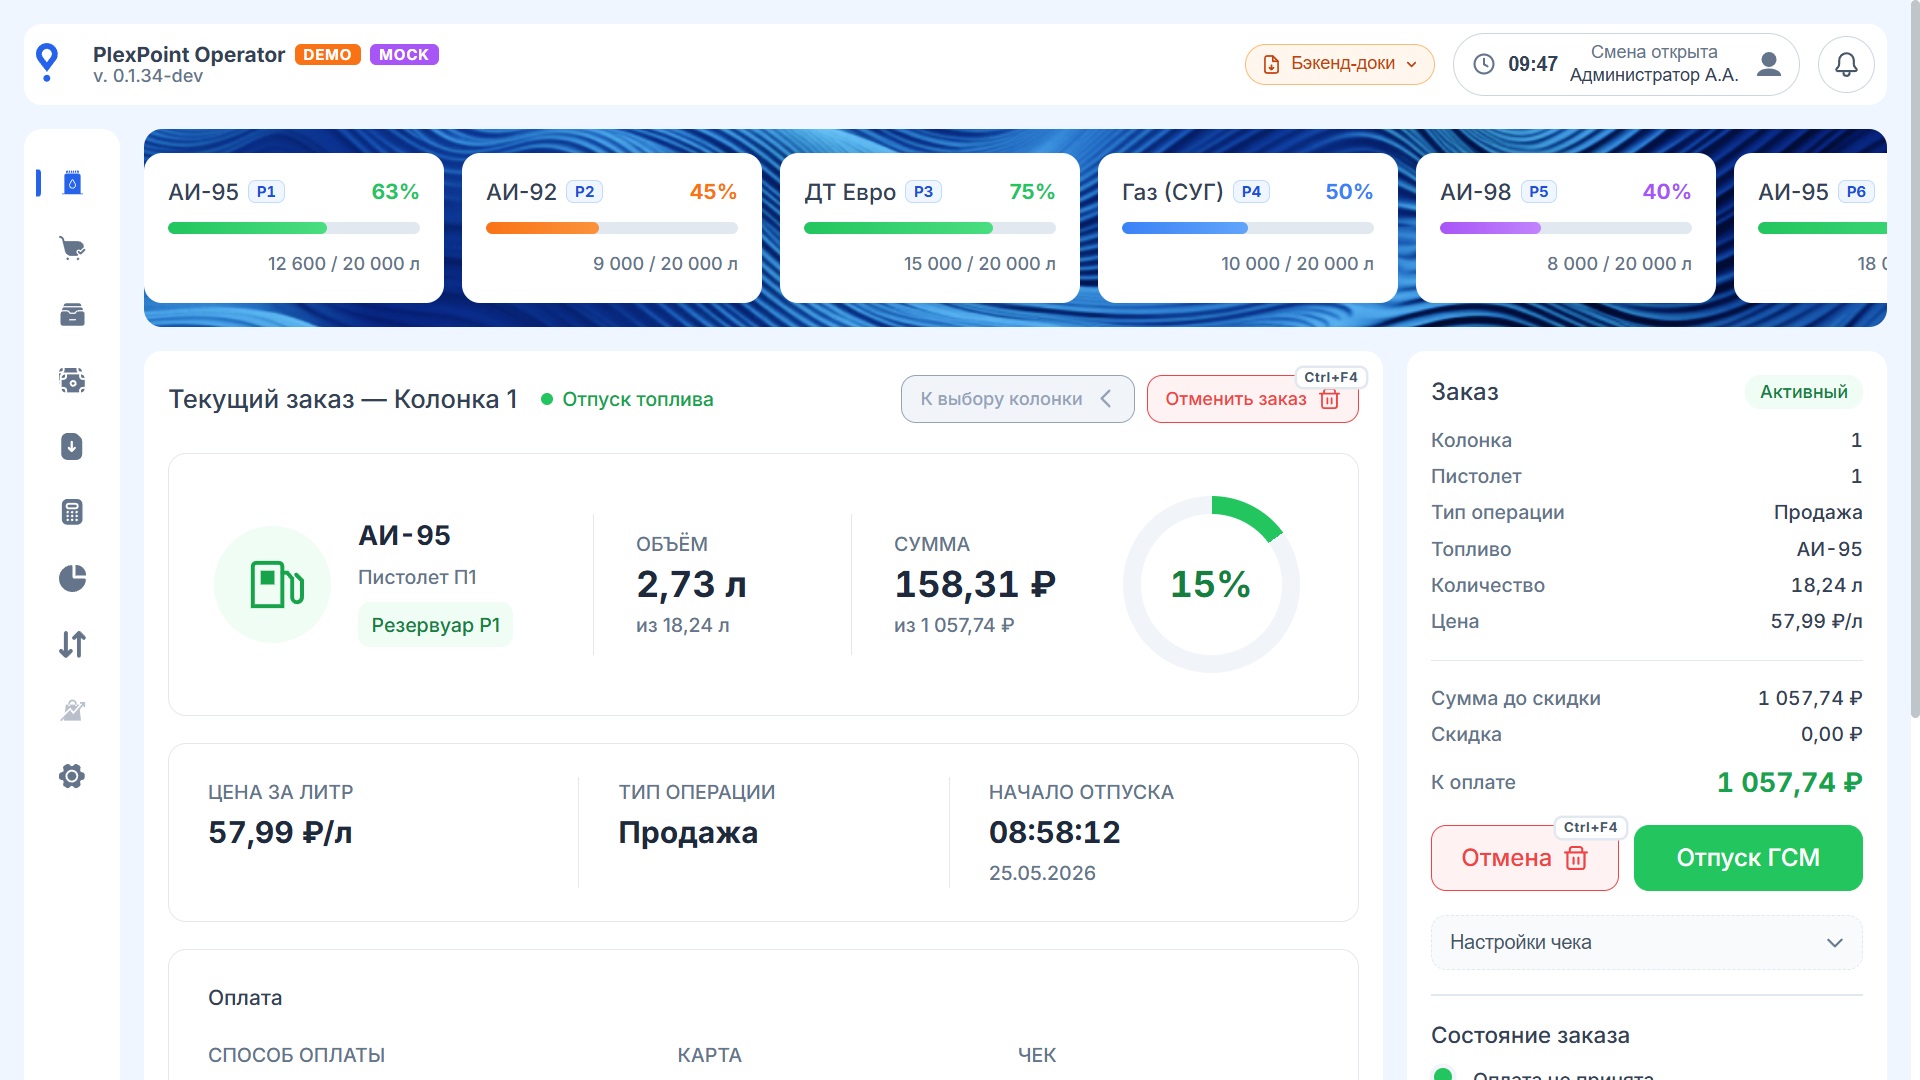Click the Ctrl+F4 hint on Отмена
1920x1080 pixels.
1590,827
